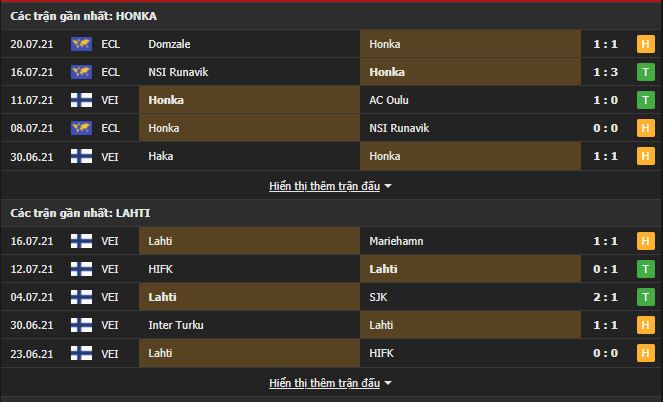Screen dimensions: 663x402
Task: Open the Mariehamn team link
Action: click(x=396, y=241)
